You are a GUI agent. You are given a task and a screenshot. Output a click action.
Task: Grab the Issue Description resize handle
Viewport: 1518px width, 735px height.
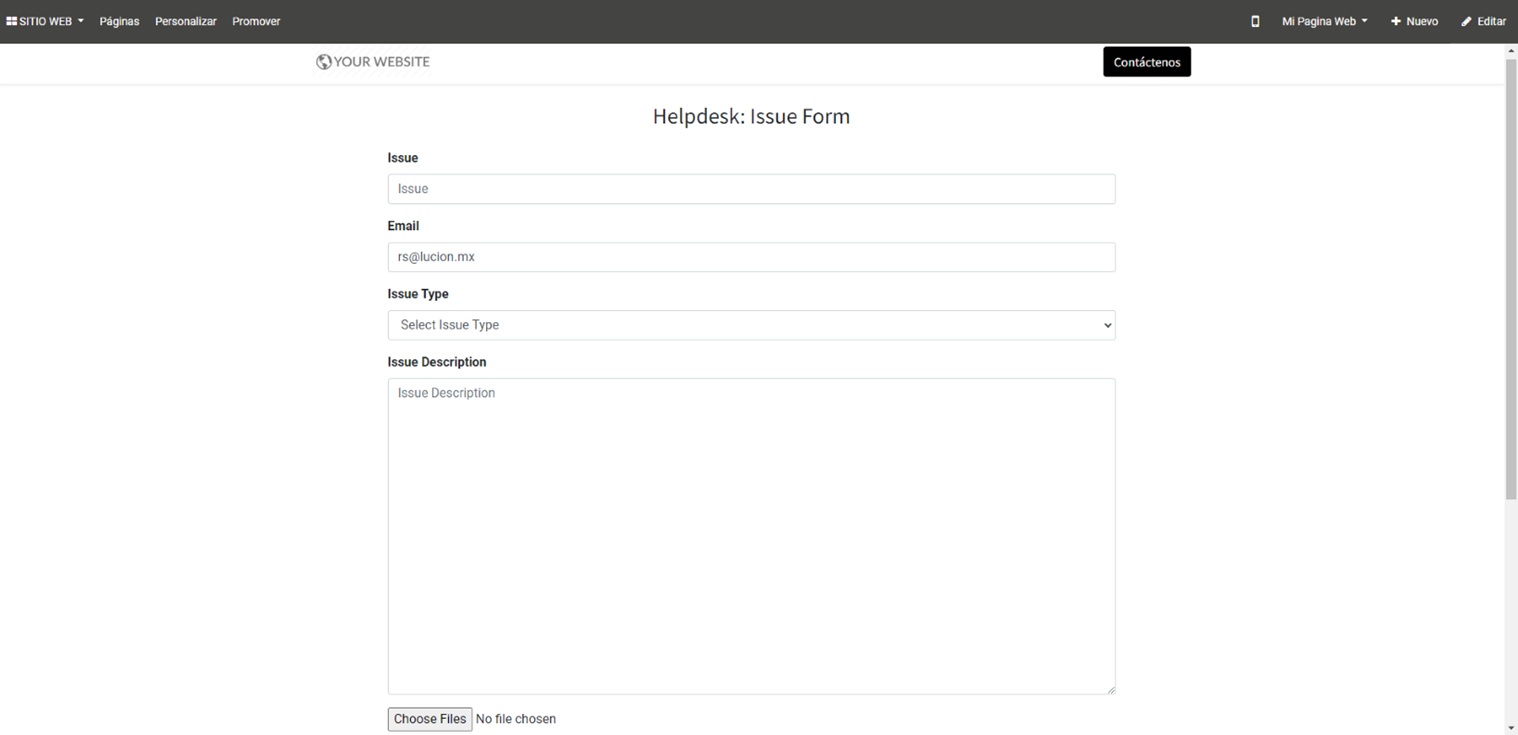pyautogui.click(x=1110, y=689)
